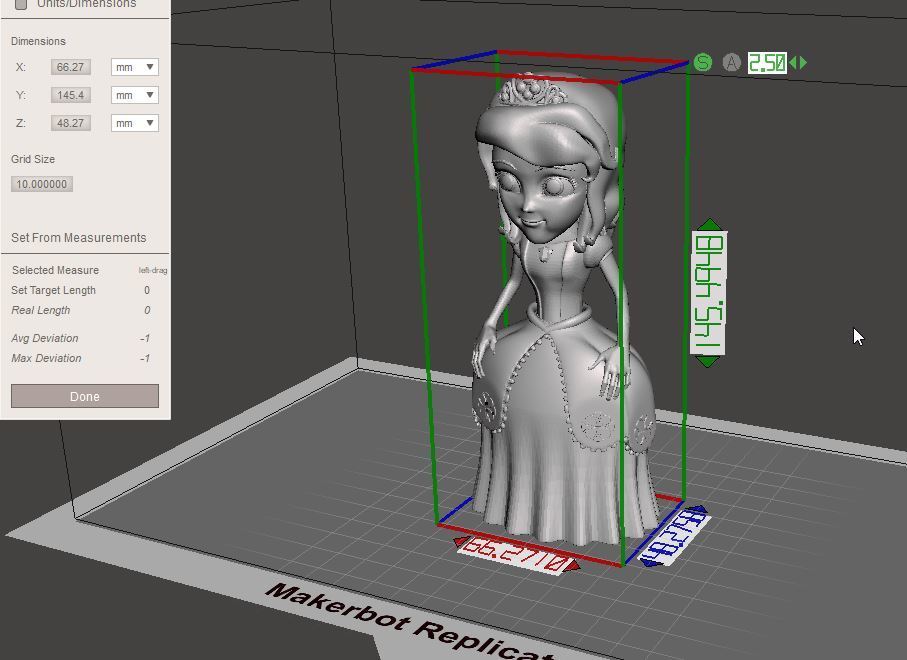Toggle the Units/Dimensions panel icon
Viewport: 907px width, 660px height.
pos(21,4)
